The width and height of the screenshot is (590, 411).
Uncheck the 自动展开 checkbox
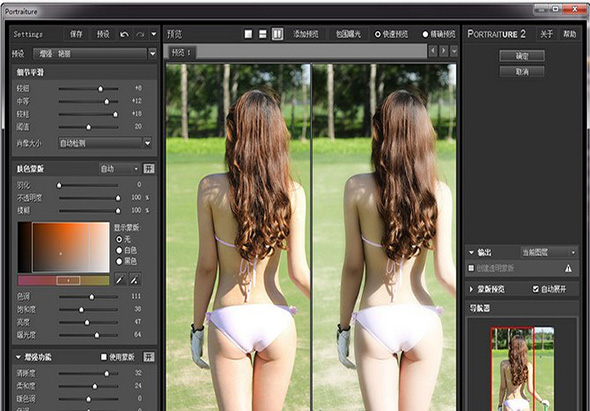tap(536, 289)
